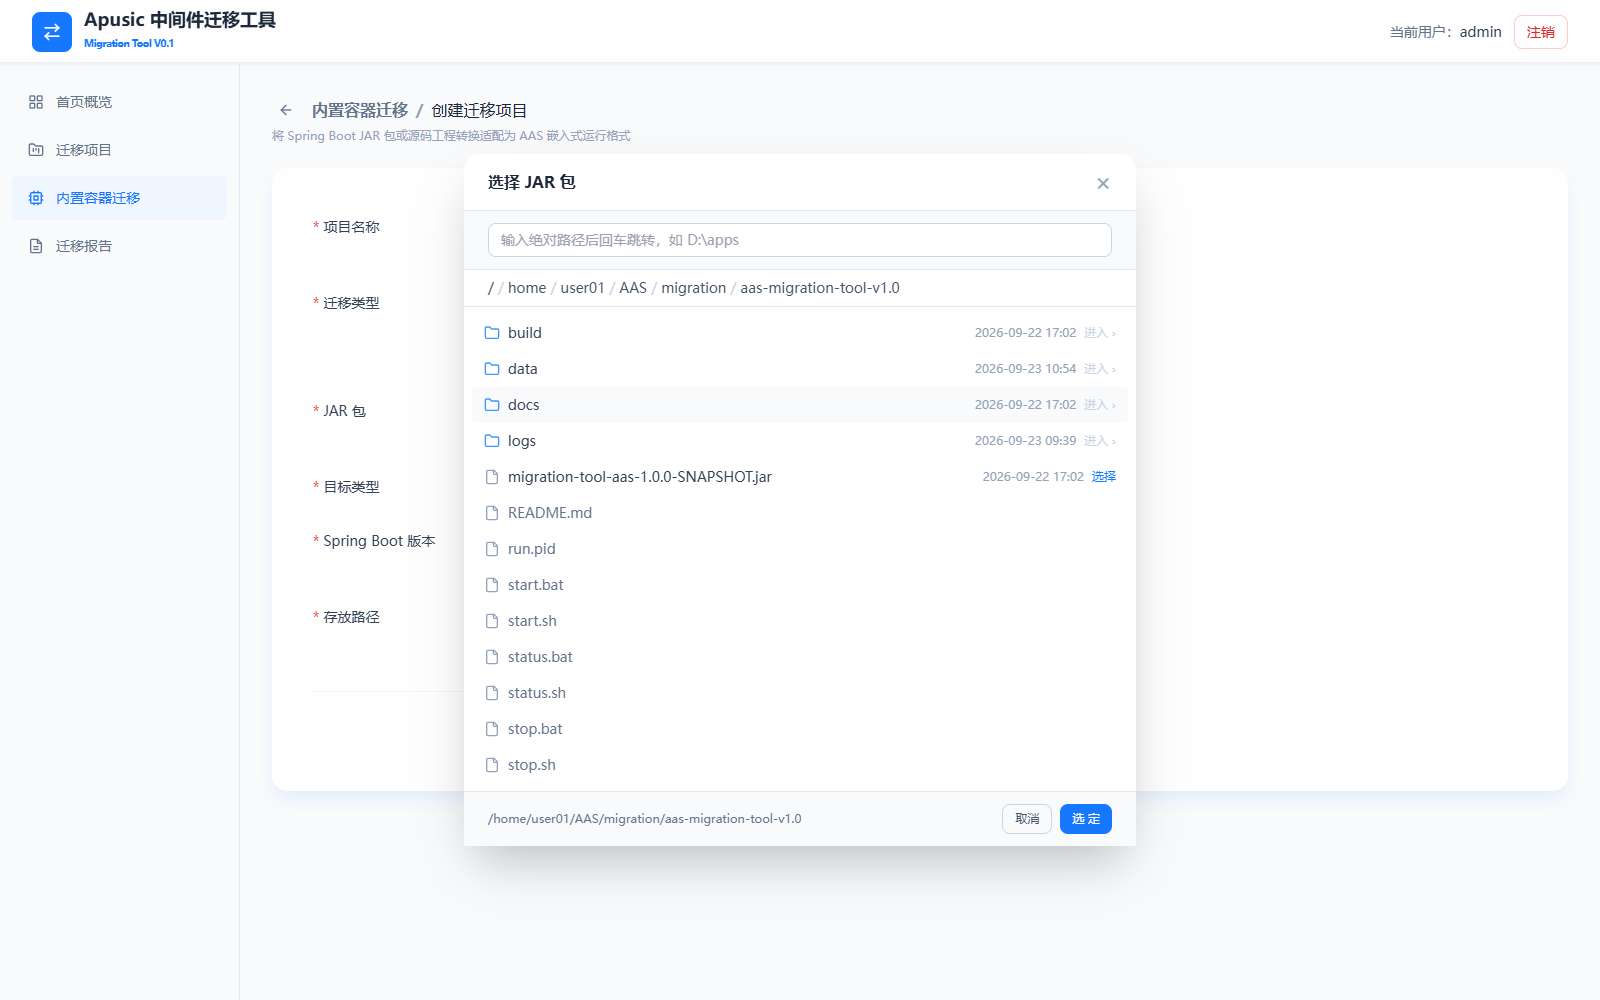Click the status.bat file icon
Viewport: 1600px width, 1000px height.
pyautogui.click(x=492, y=657)
